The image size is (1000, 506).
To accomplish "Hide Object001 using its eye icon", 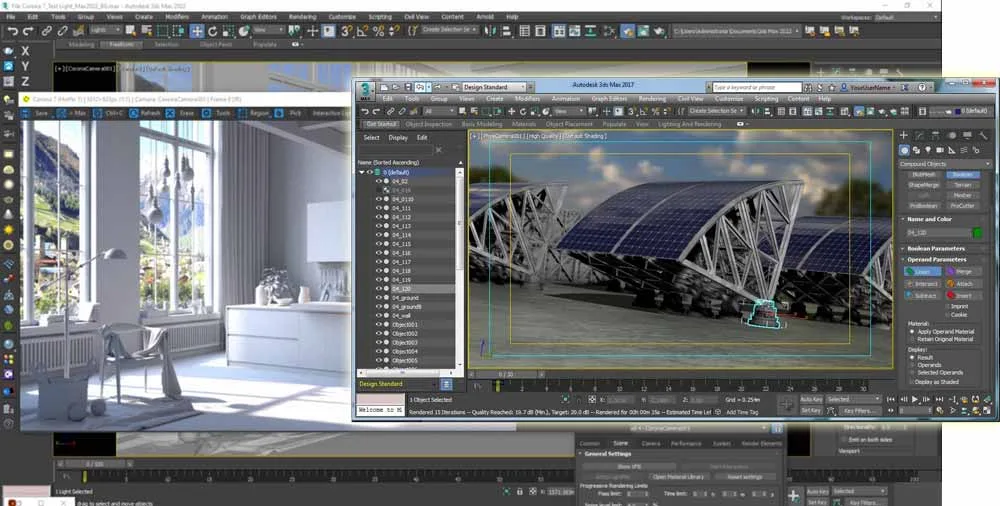I will [x=378, y=324].
